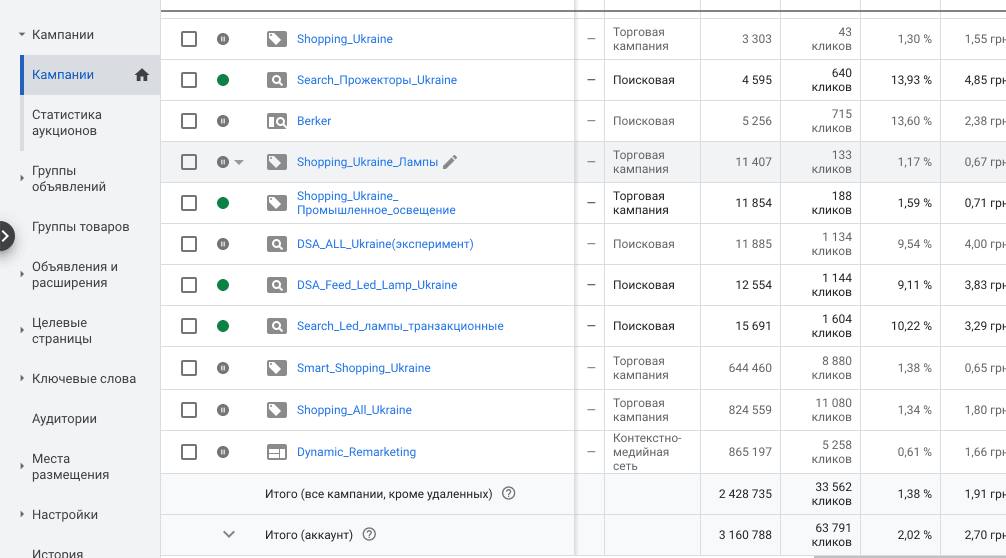Viewport: 1006px width, 558px height.
Task: Click the green status dot for Shopping_Ukraine_Промышленное_освещение
Action: pyautogui.click(x=223, y=203)
